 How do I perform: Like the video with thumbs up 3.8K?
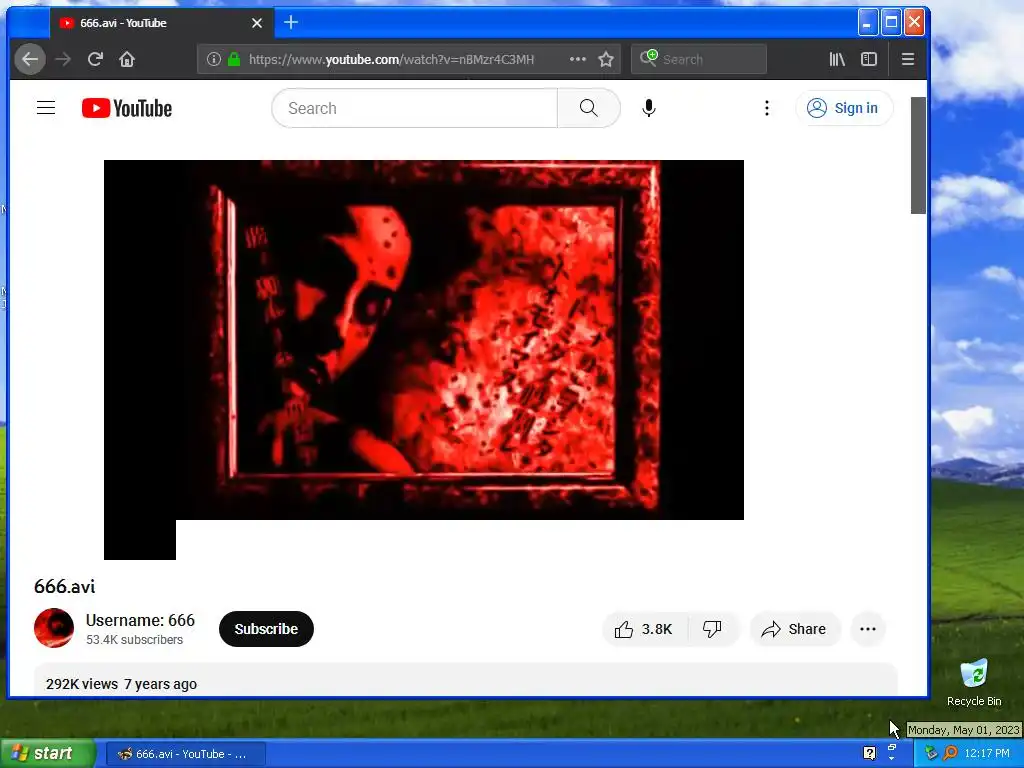[643, 629]
